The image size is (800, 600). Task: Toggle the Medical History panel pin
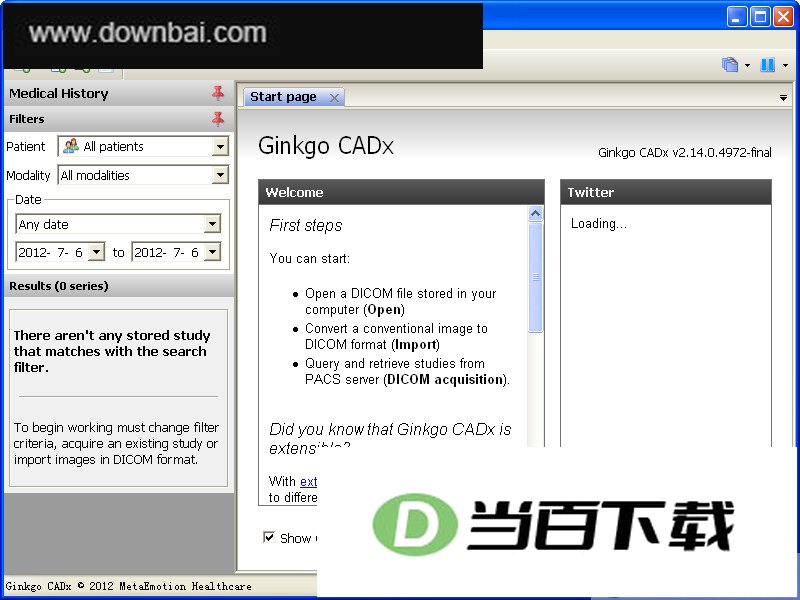[x=218, y=93]
